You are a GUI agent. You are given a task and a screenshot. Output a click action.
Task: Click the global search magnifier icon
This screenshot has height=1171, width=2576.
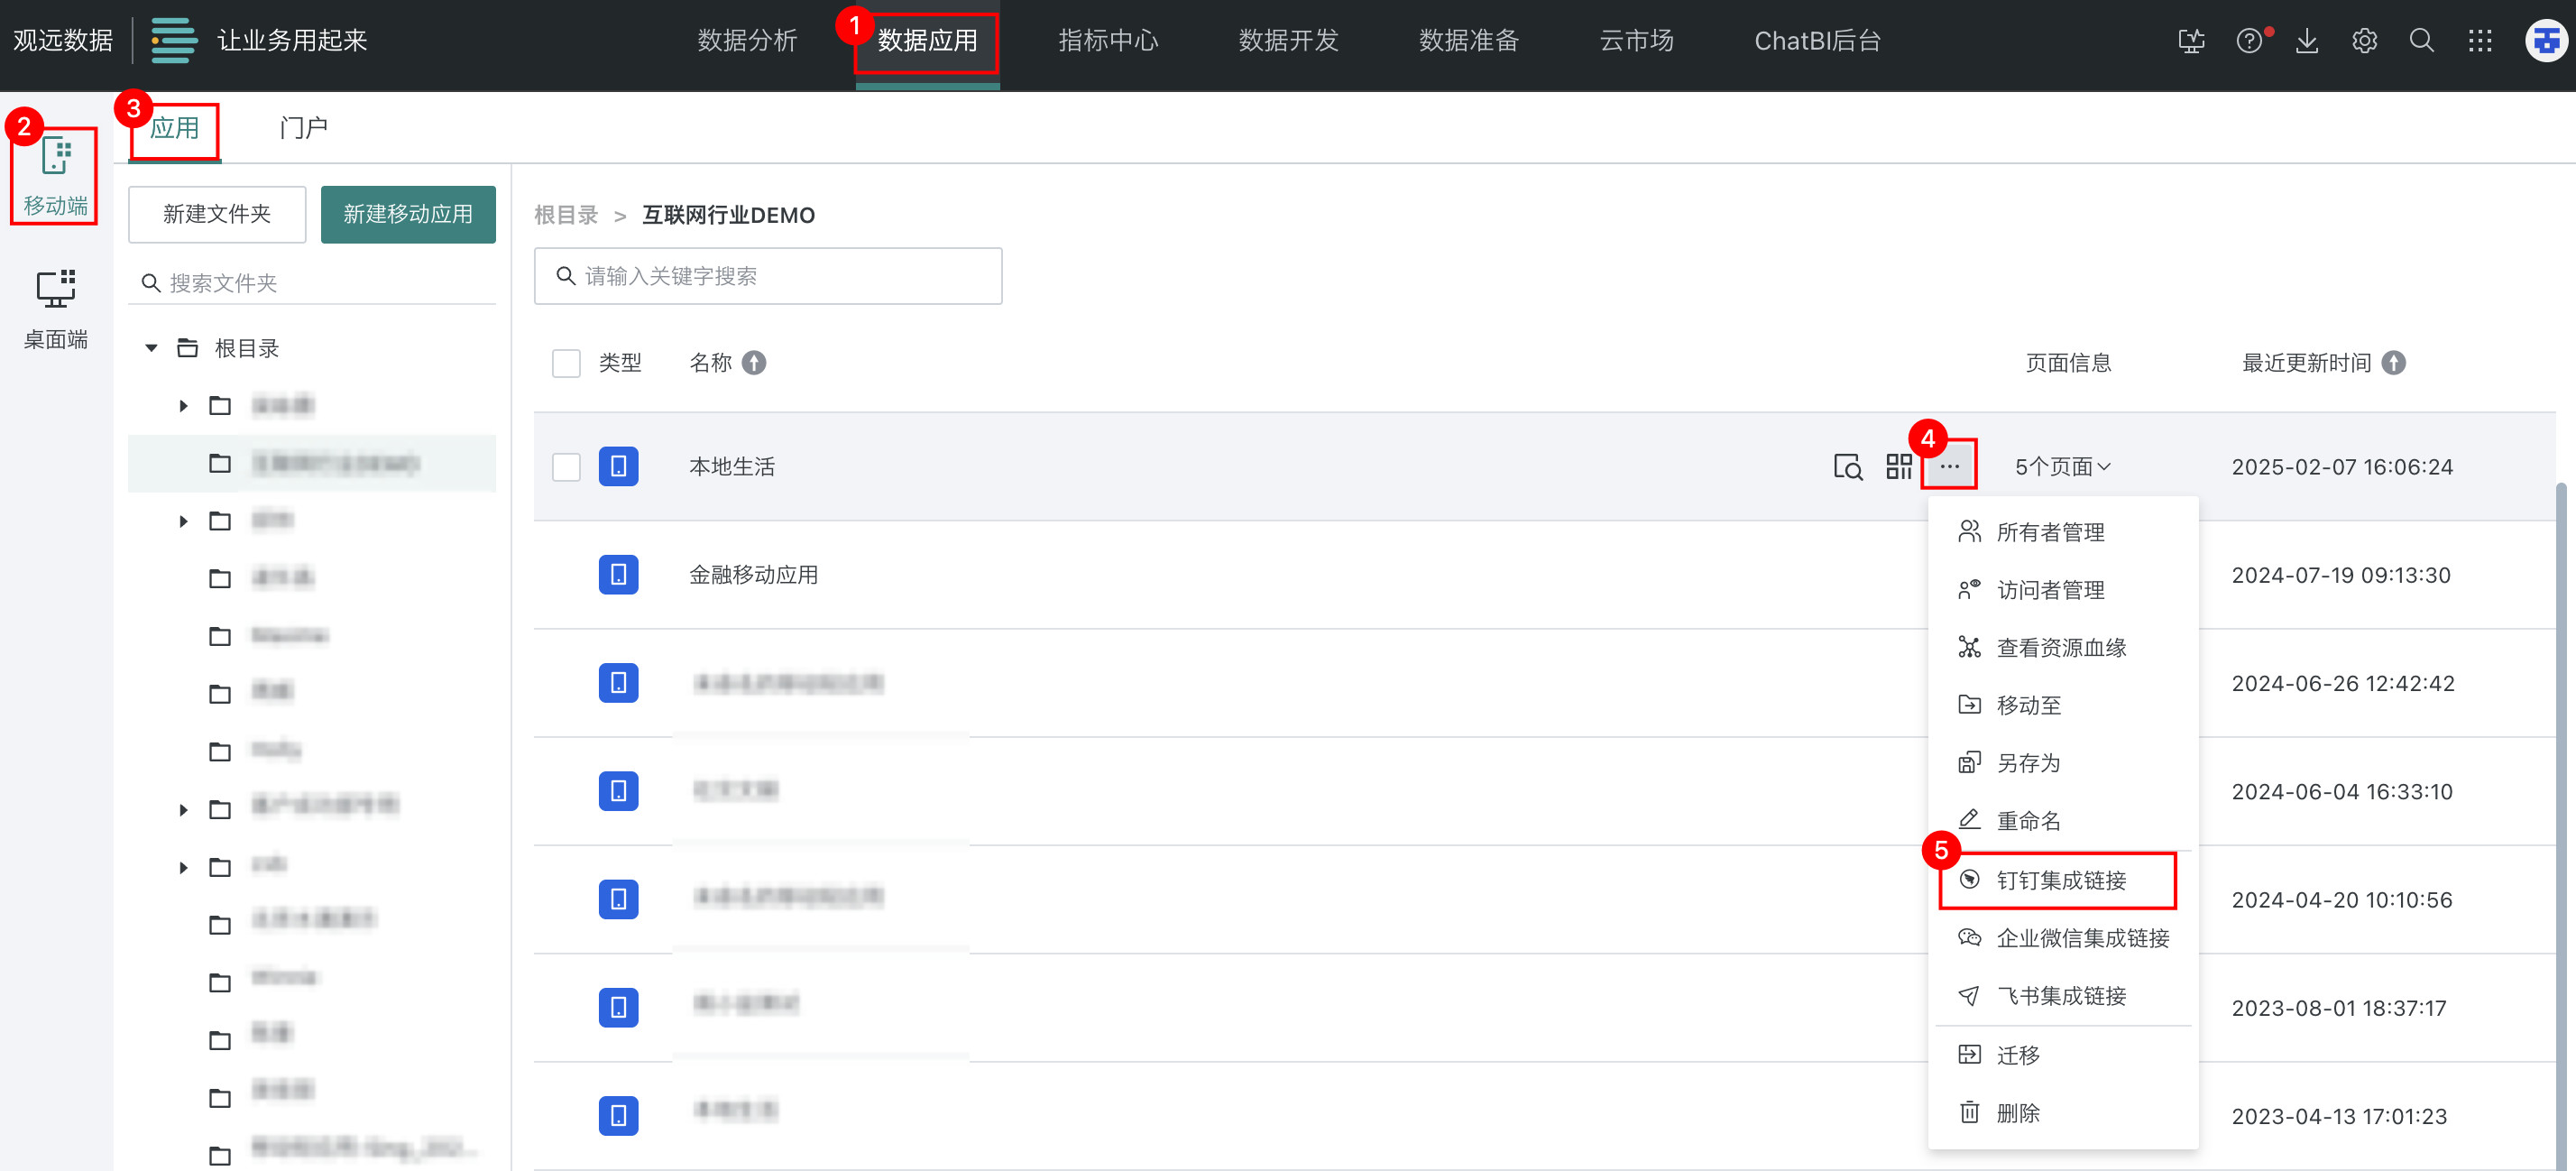tap(2421, 41)
